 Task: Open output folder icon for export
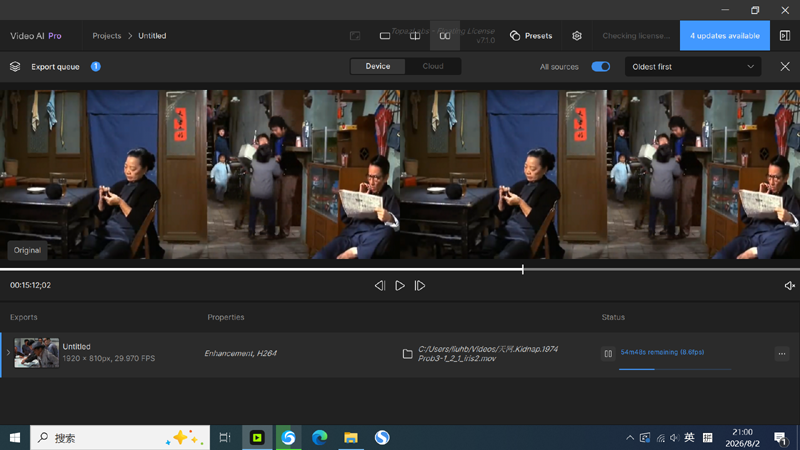[407, 354]
